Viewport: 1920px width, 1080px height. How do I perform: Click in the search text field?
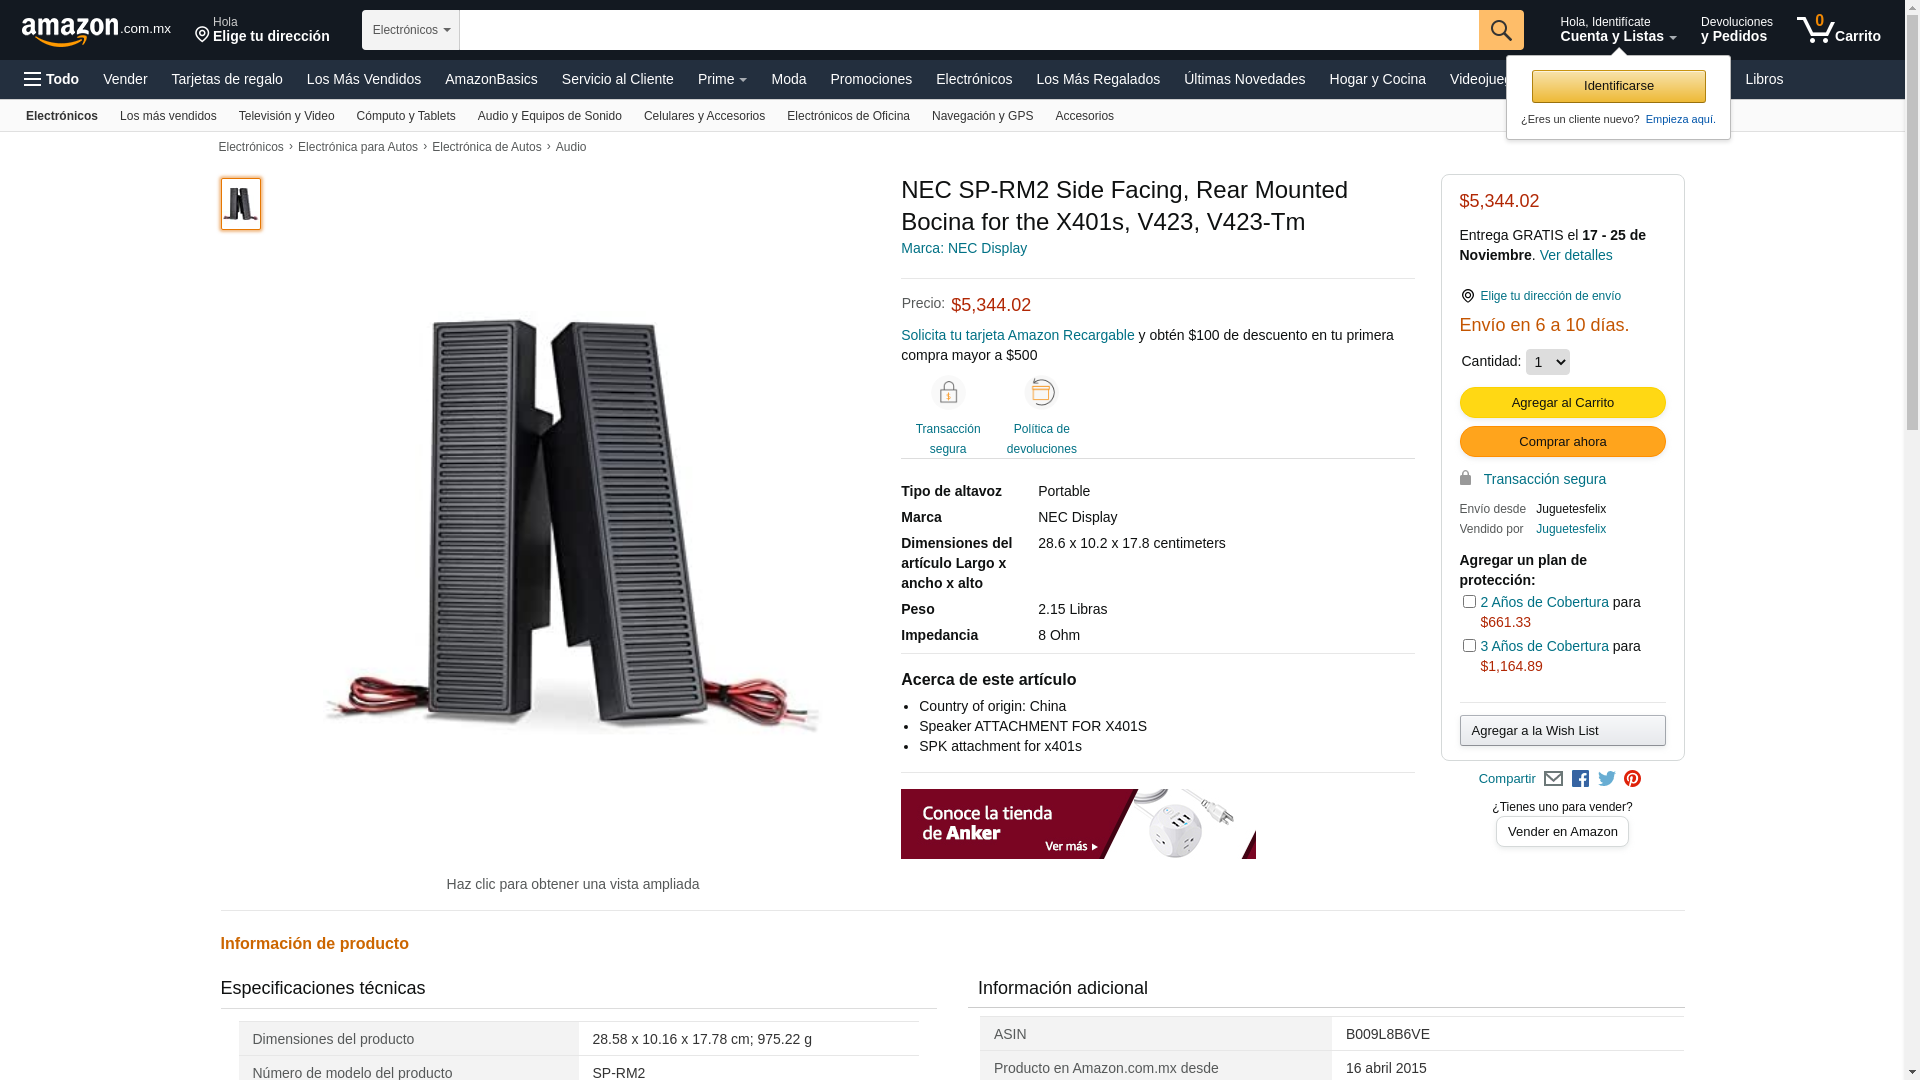coord(969,30)
